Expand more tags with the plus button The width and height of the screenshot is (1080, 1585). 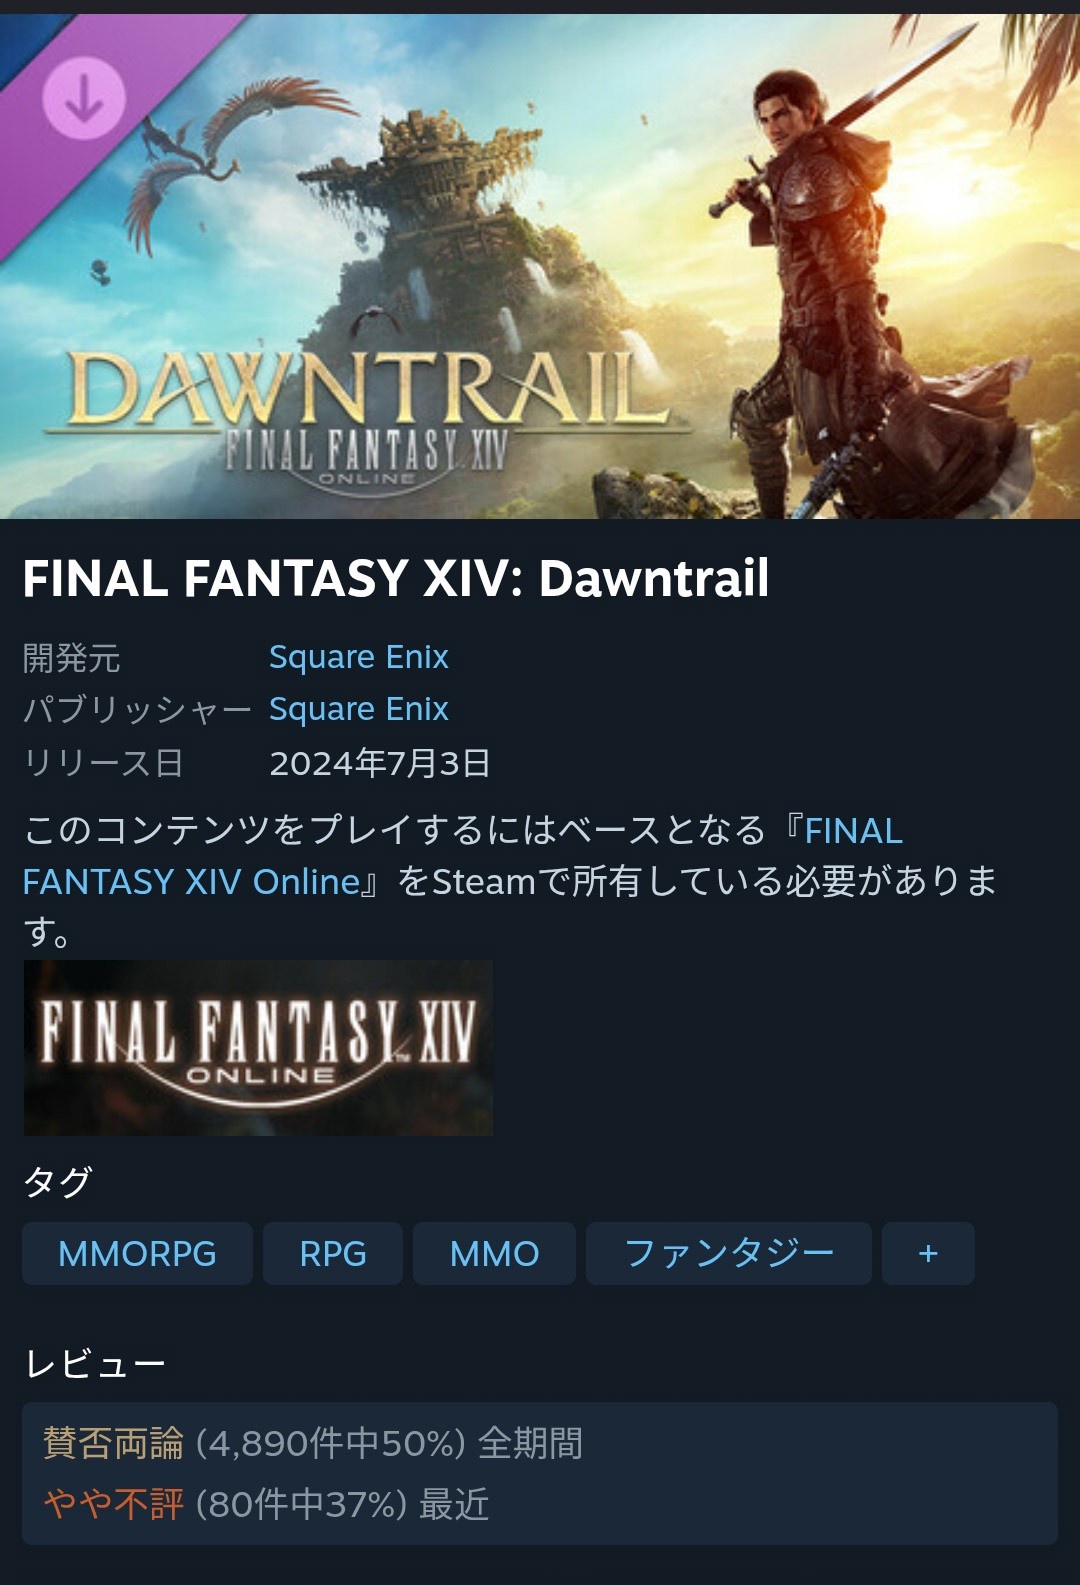tap(928, 1253)
